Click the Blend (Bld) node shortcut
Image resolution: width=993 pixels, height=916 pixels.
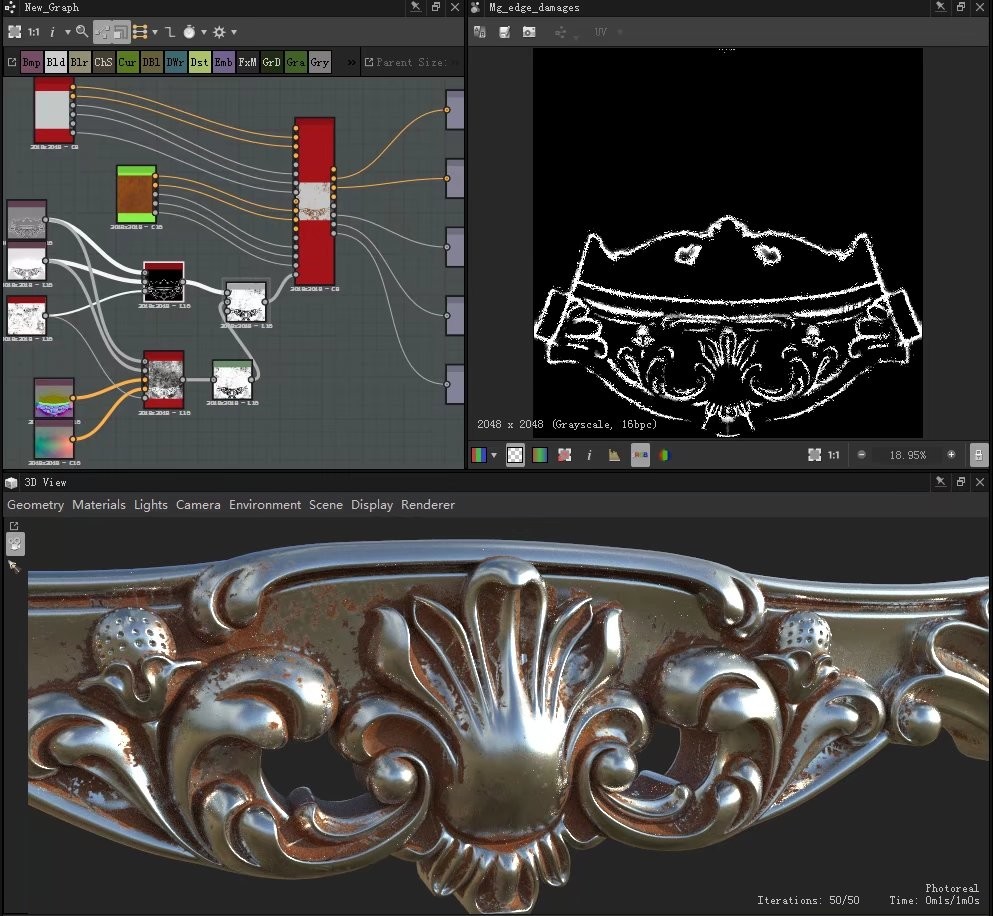pyautogui.click(x=56, y=62)
